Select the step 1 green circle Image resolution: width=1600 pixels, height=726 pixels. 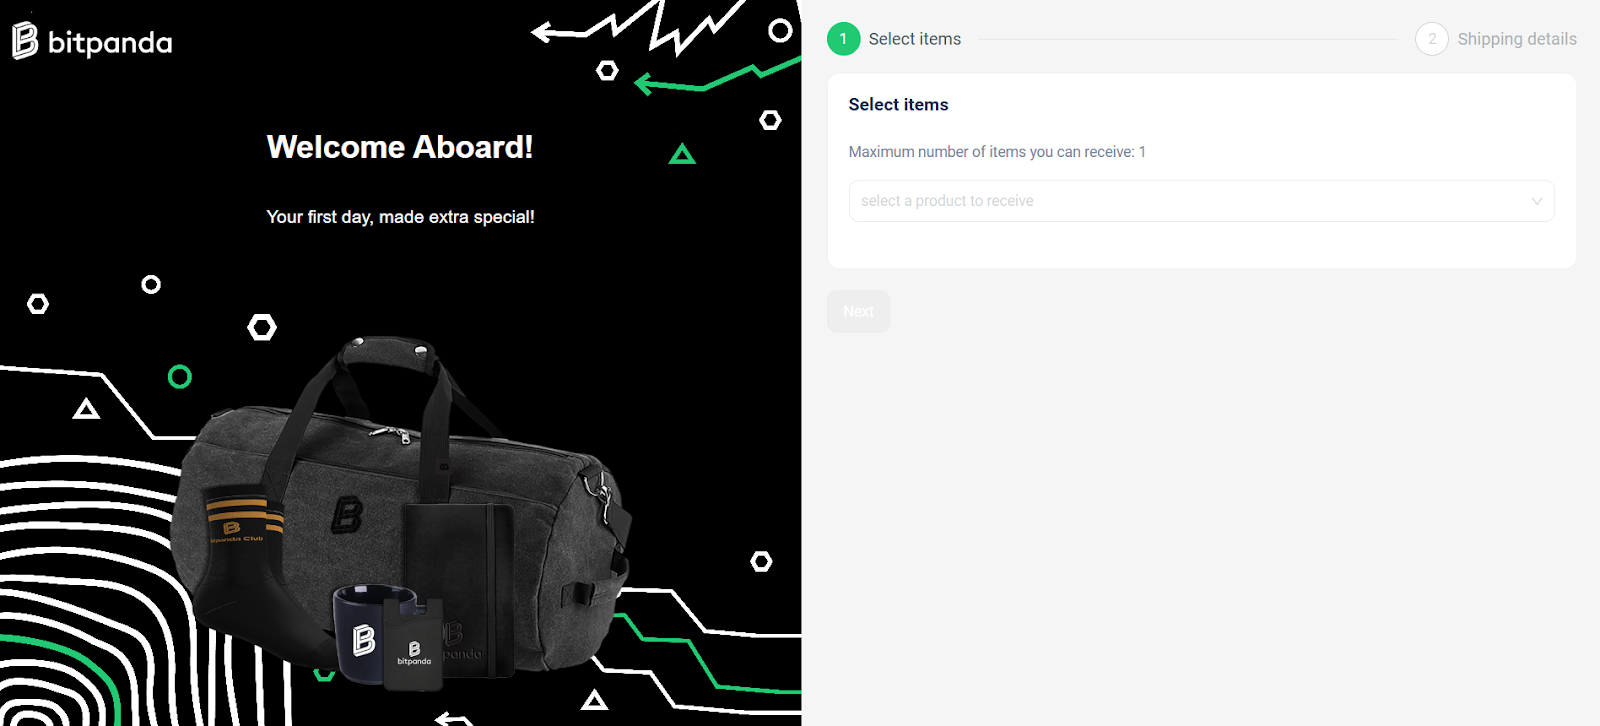coord(843,39)
